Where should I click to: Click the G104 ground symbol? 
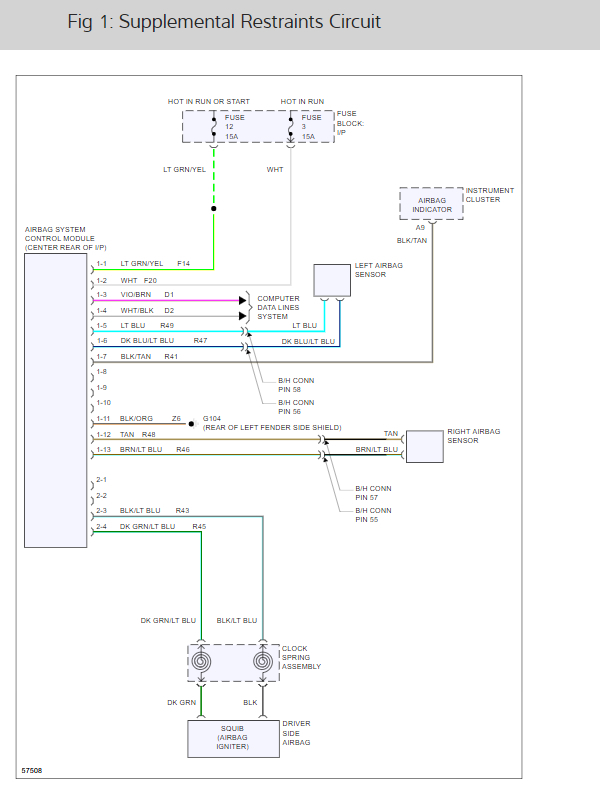pyautogui.click(x=192, y=424)
